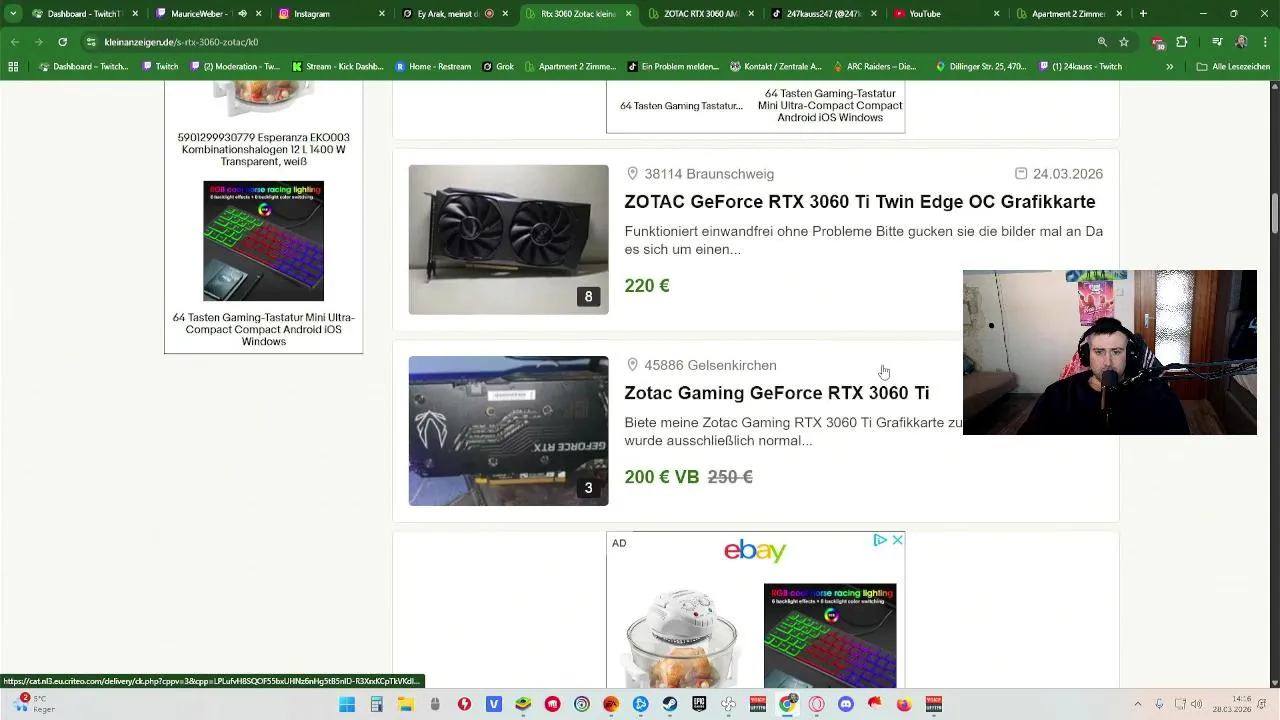Open BlueStacks from the taskbar
Viewport: 1280px width, 720px height.
[x=523, y=704]
